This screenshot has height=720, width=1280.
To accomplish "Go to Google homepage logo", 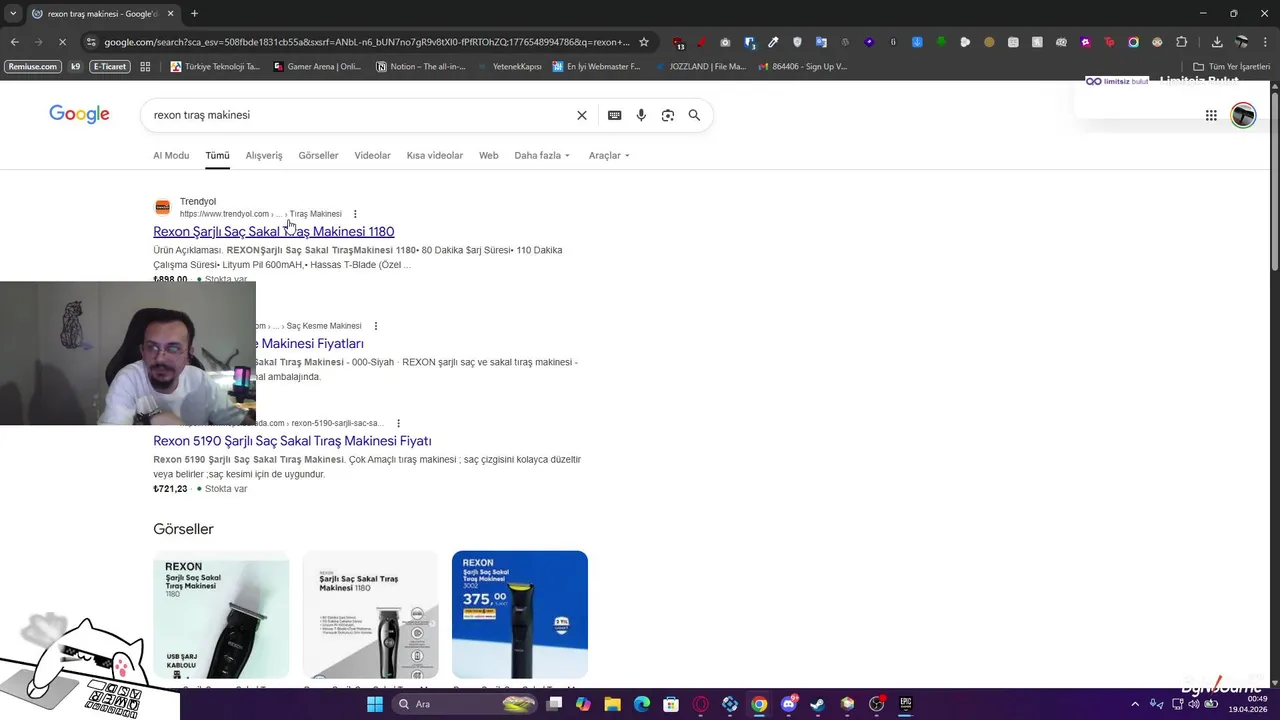I will 79,114.
